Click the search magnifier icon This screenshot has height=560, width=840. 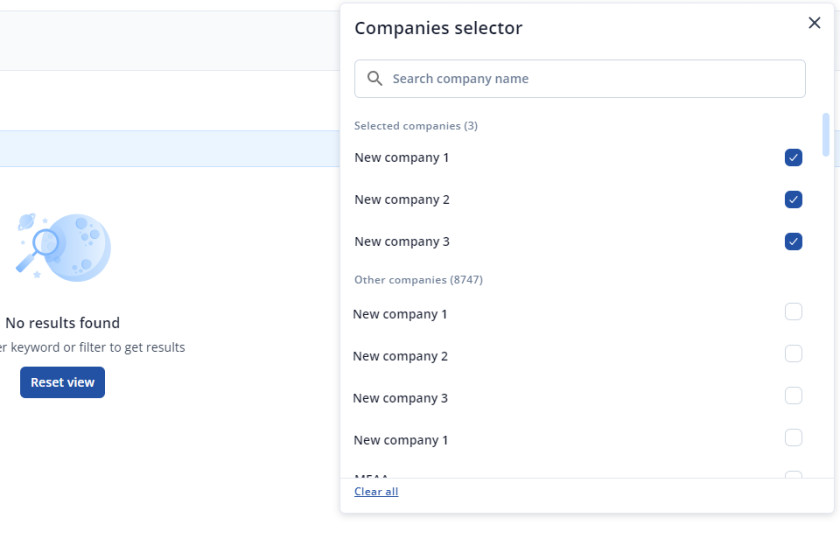click(374, 79)
